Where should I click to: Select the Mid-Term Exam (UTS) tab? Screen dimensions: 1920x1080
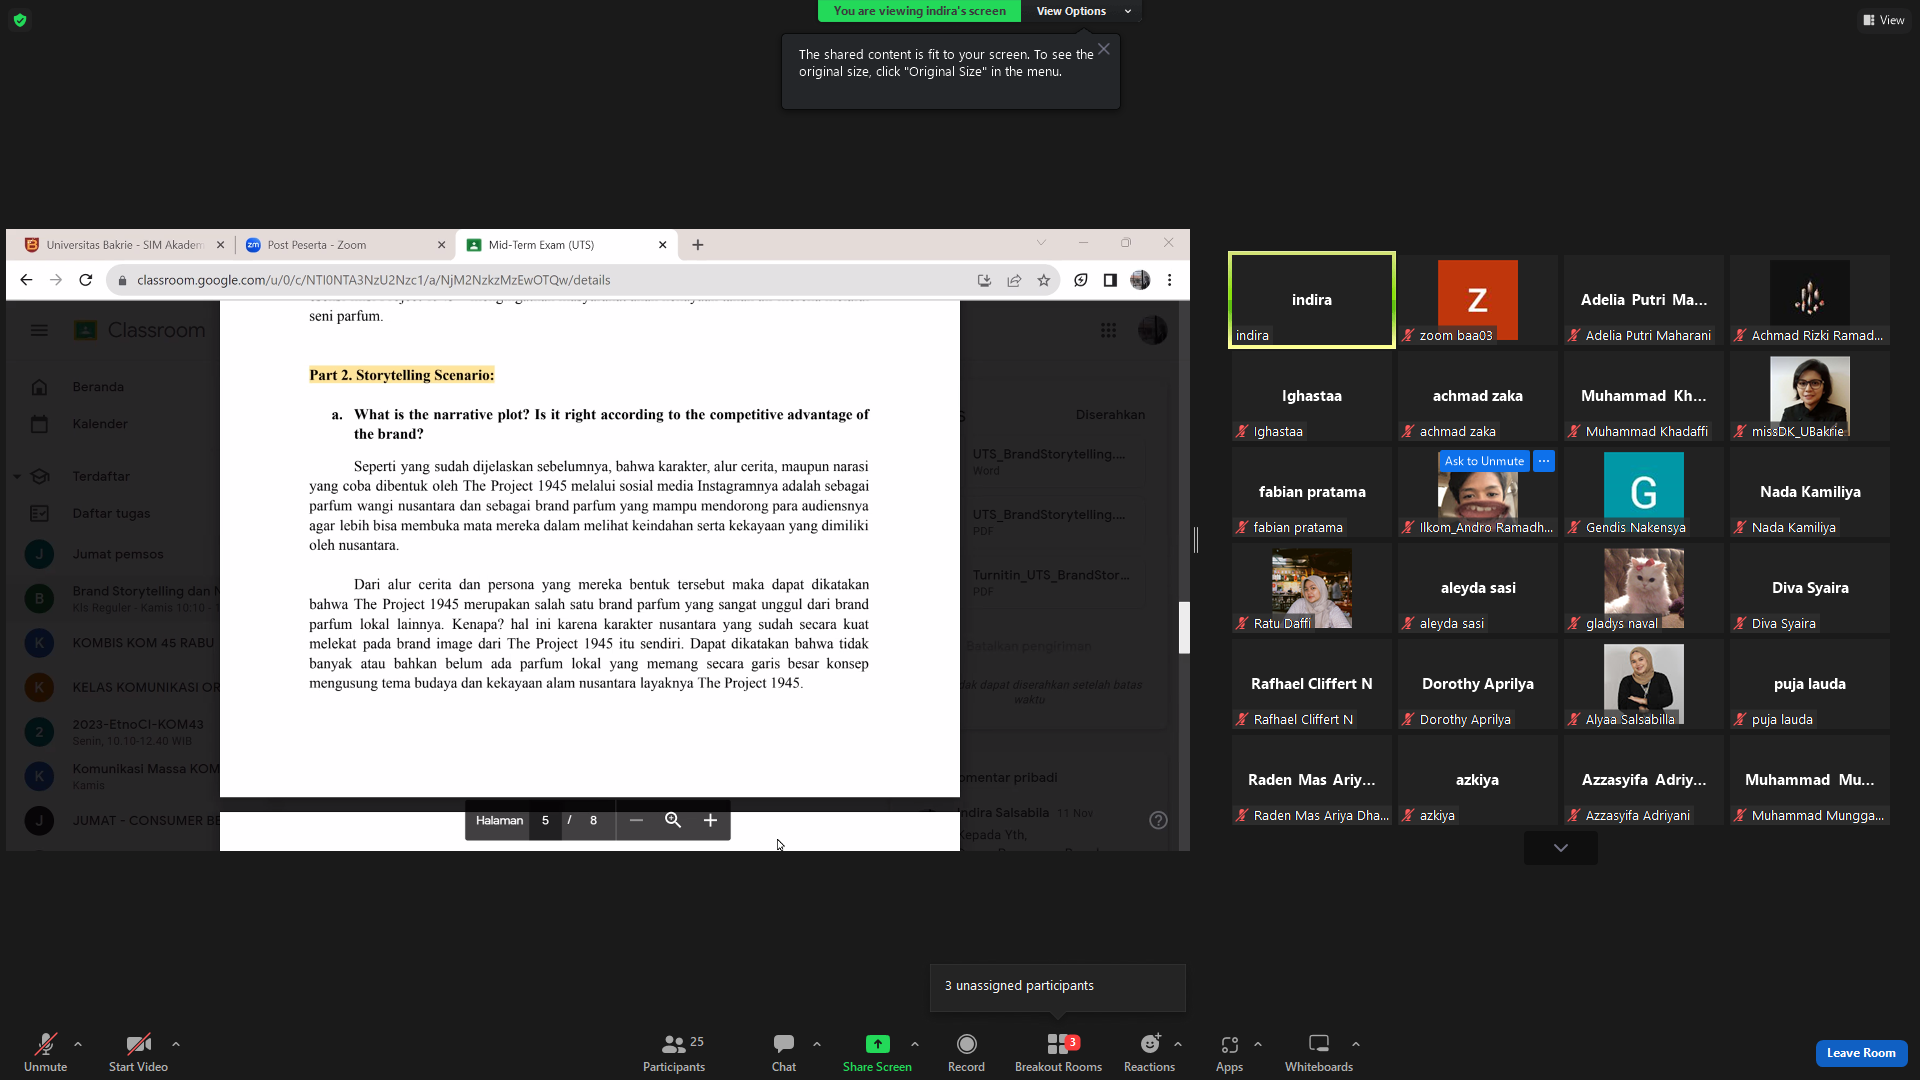566,245
